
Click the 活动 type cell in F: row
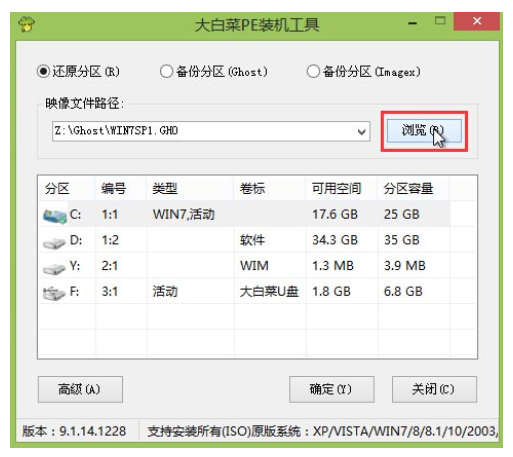click(165, 292)
